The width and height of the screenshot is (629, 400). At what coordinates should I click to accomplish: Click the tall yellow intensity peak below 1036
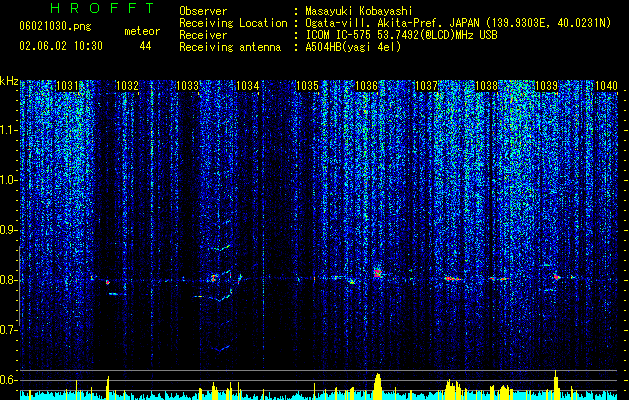point(377,386)
